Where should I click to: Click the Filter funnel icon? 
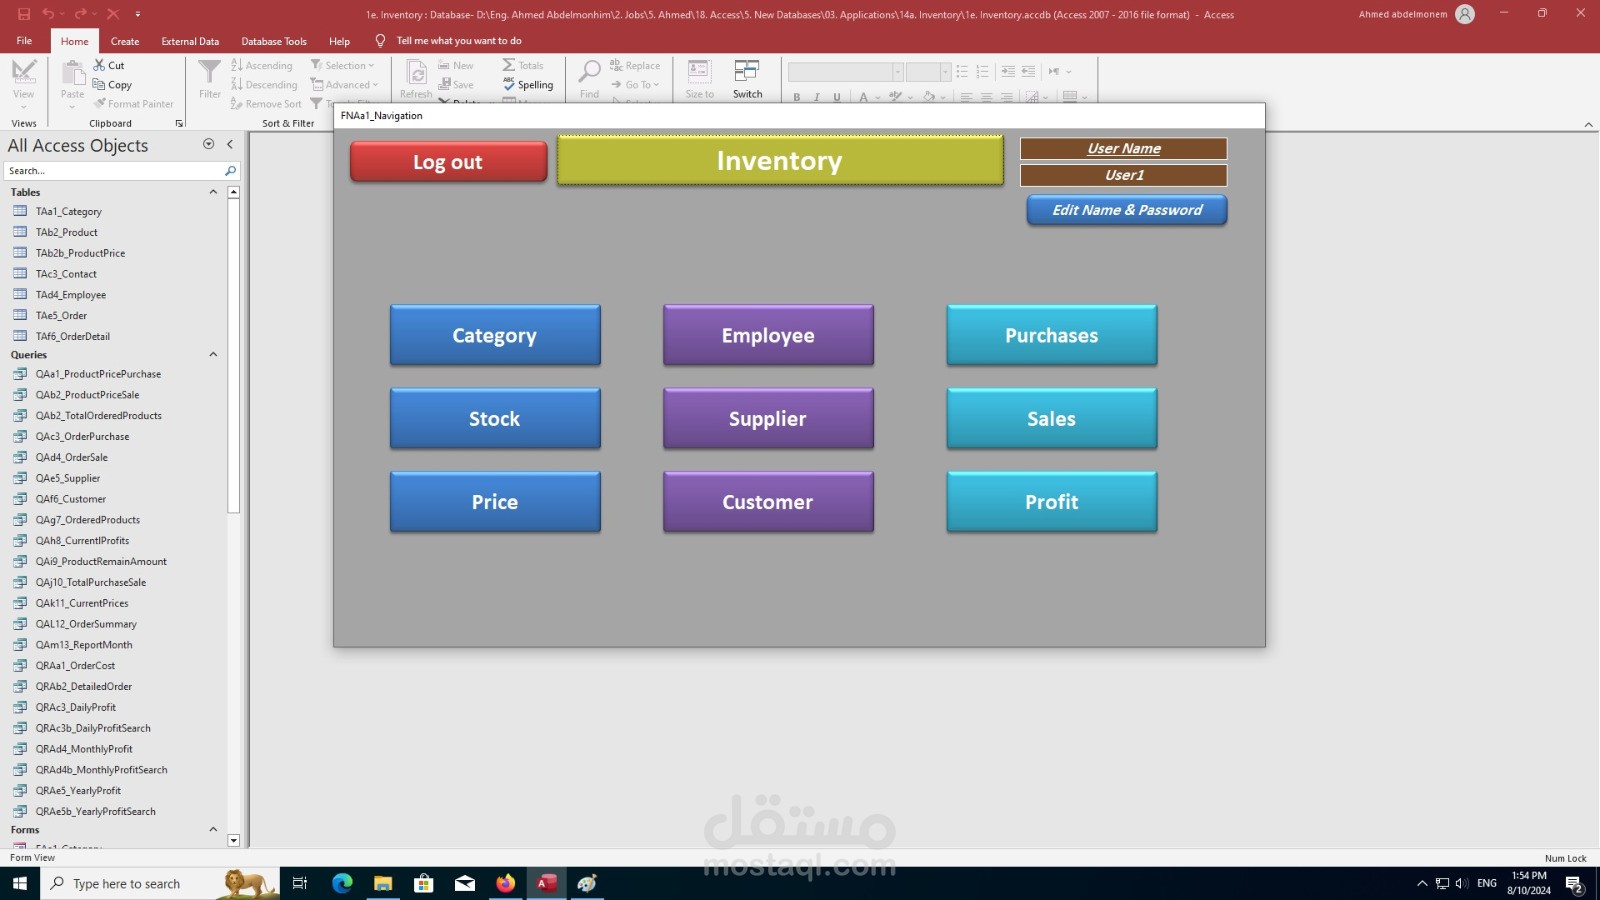[x=209, y=72]
